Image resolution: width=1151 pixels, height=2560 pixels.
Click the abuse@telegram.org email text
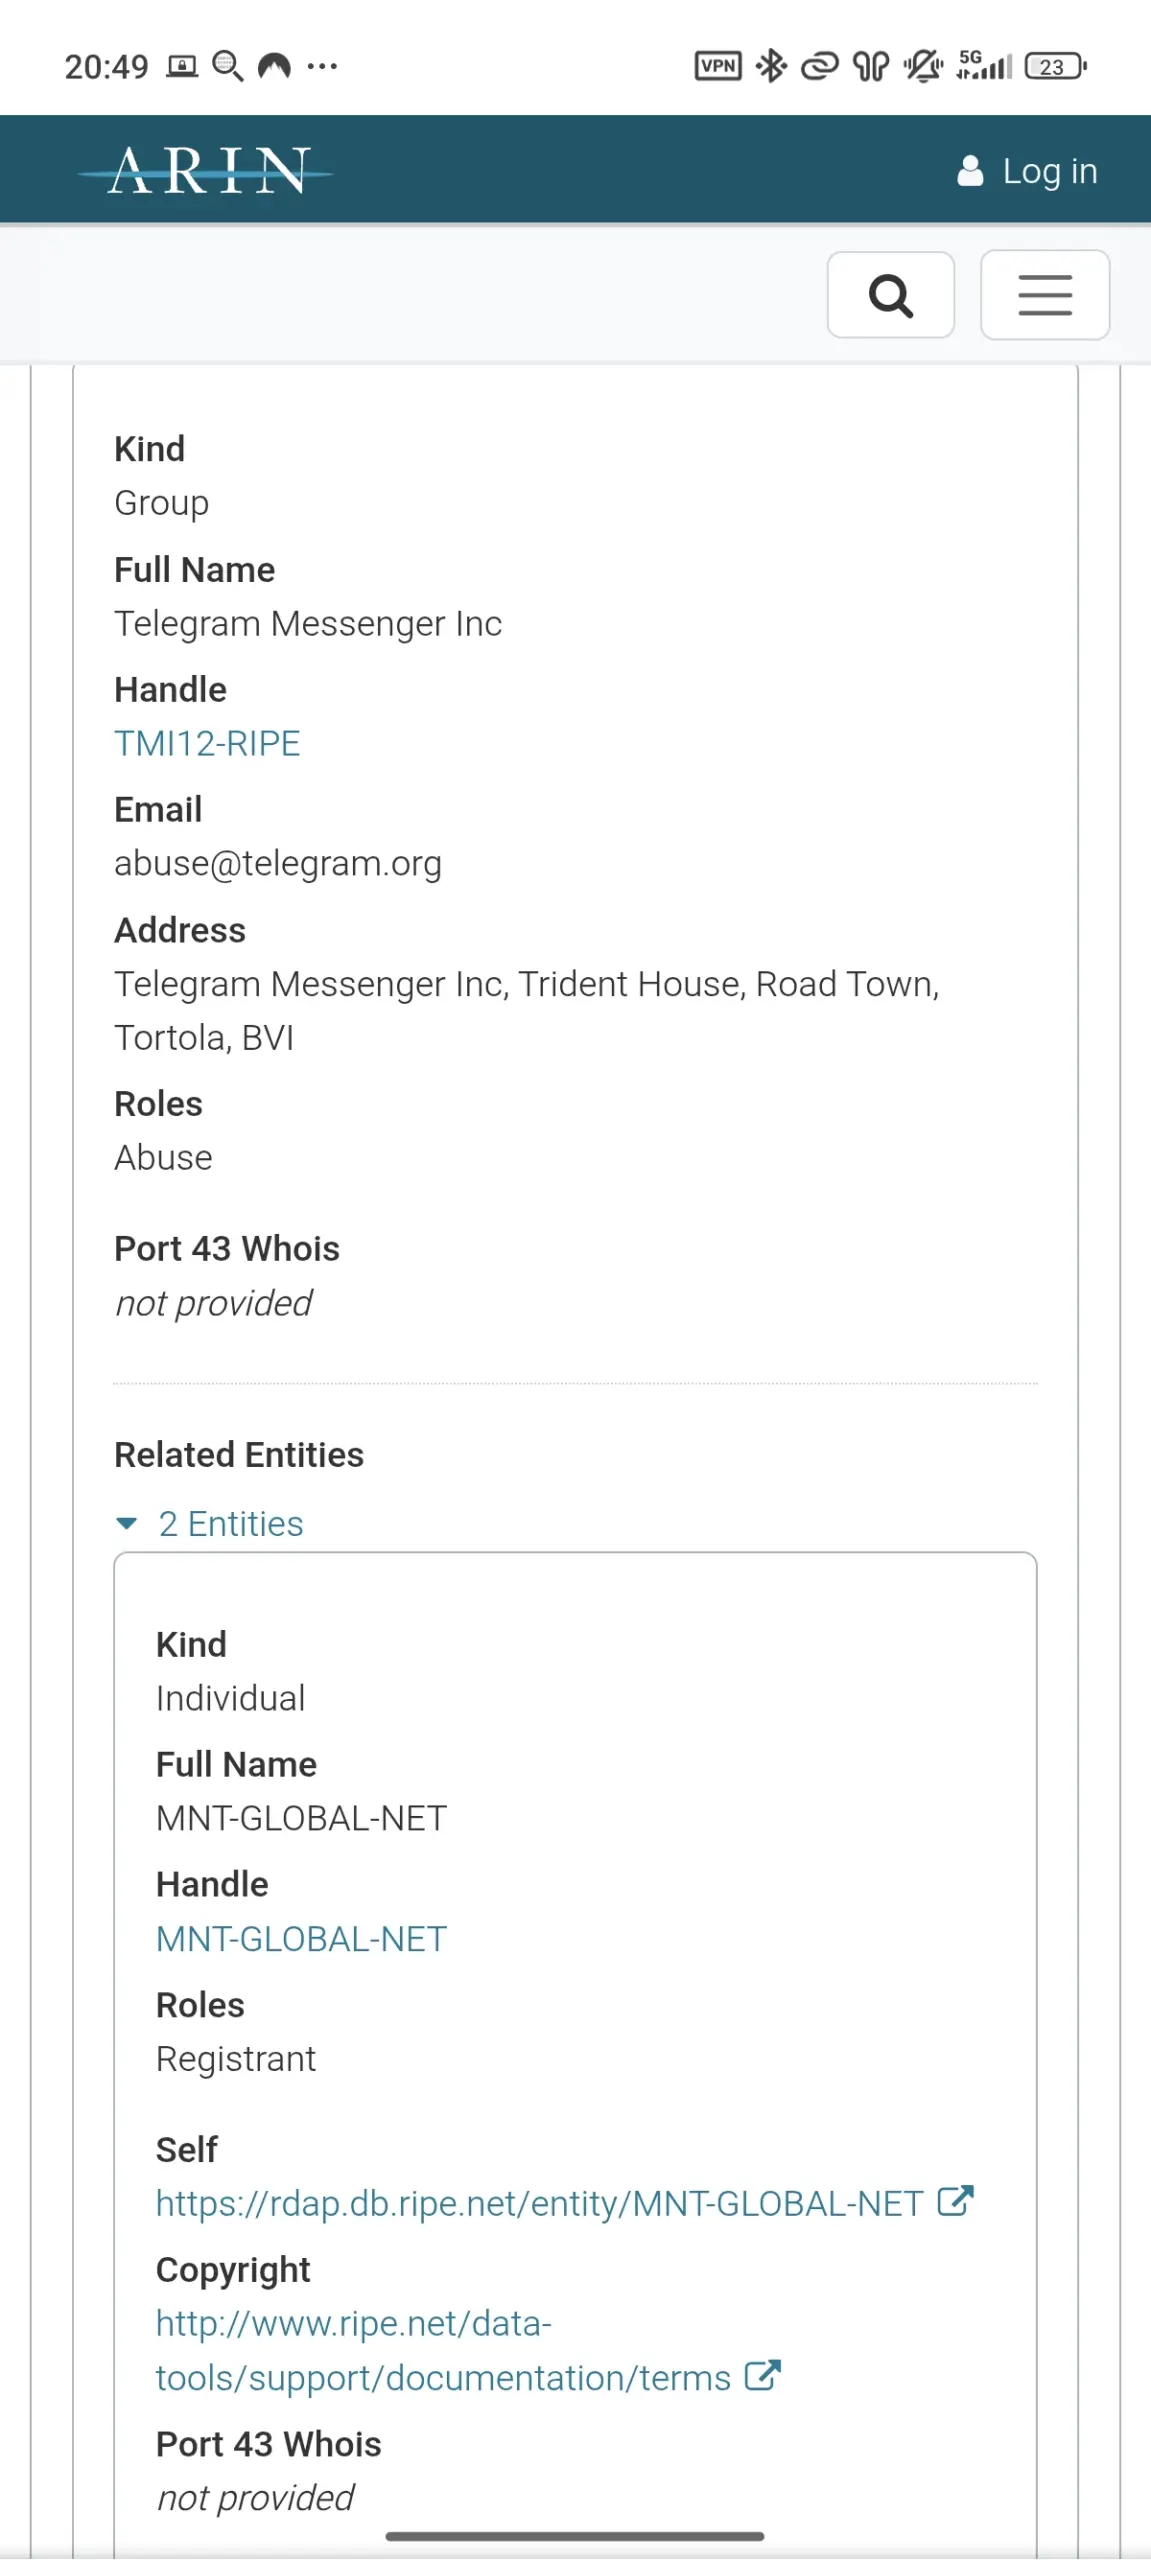278,864
